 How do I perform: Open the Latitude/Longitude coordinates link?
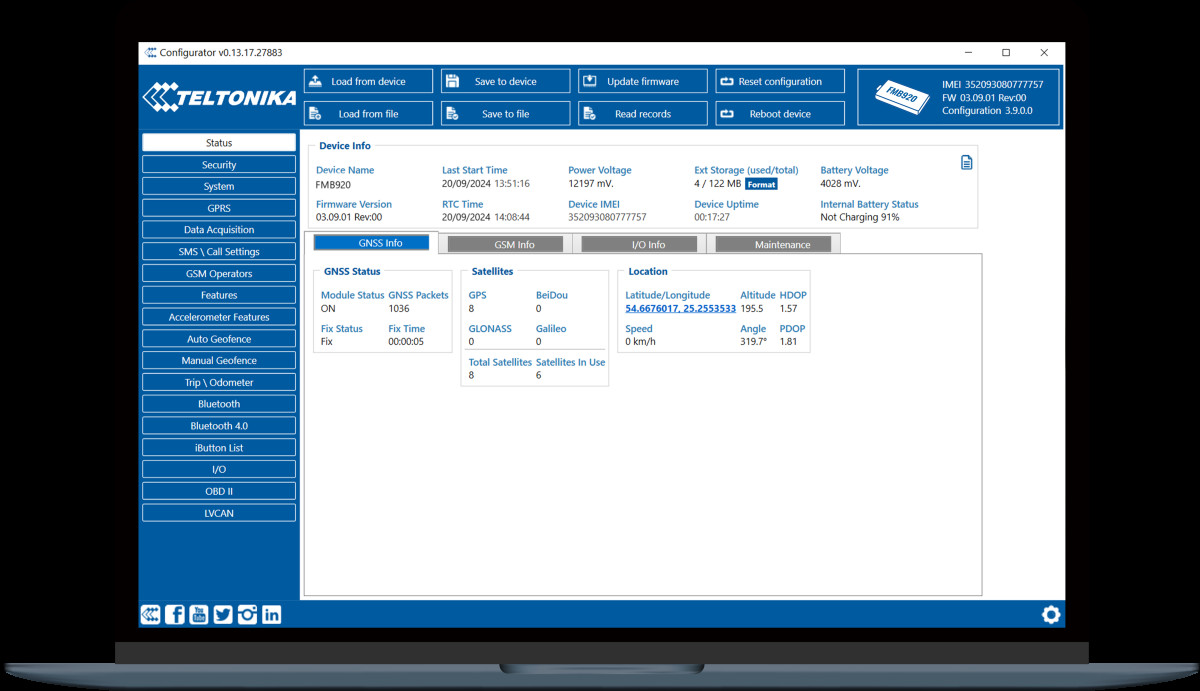[x=680, y=308]
